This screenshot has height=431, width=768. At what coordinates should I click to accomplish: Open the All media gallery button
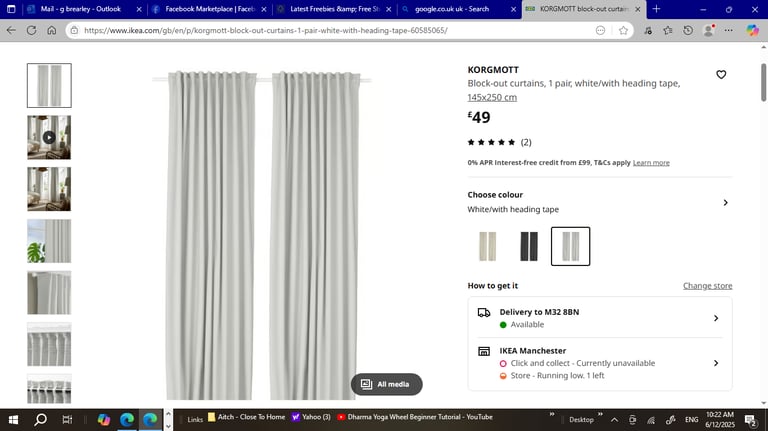(386, 384)
